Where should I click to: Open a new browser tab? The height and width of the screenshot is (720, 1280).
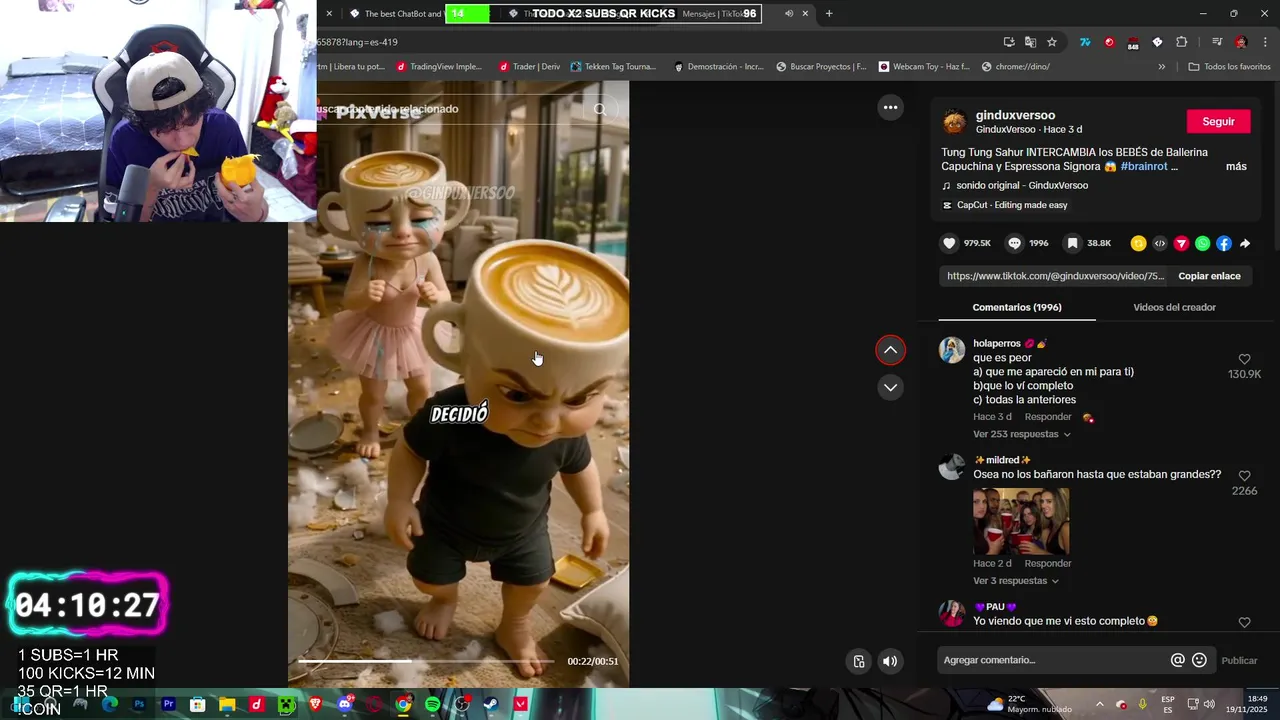(829, 13)
